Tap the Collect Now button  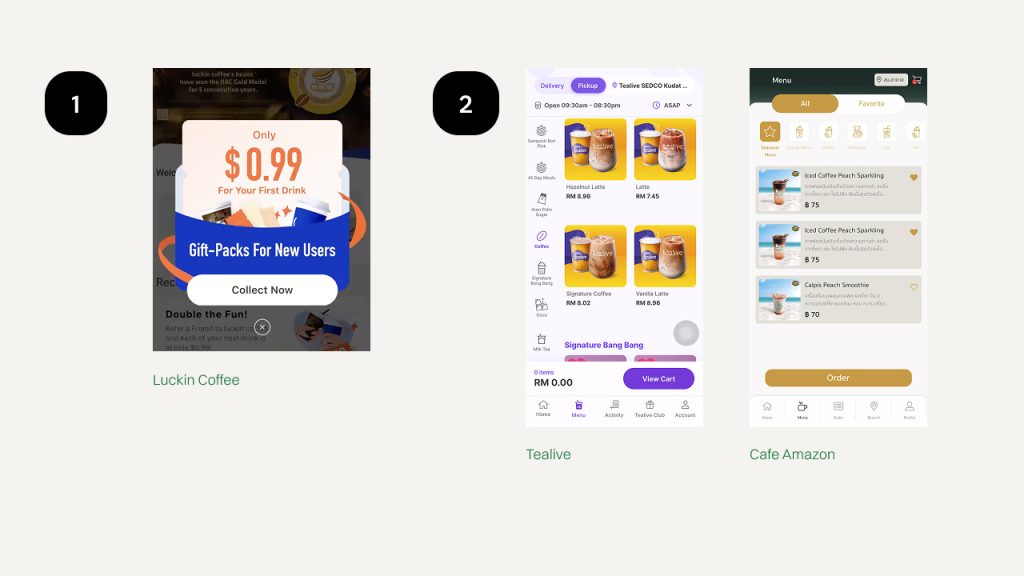pos(262,290)
